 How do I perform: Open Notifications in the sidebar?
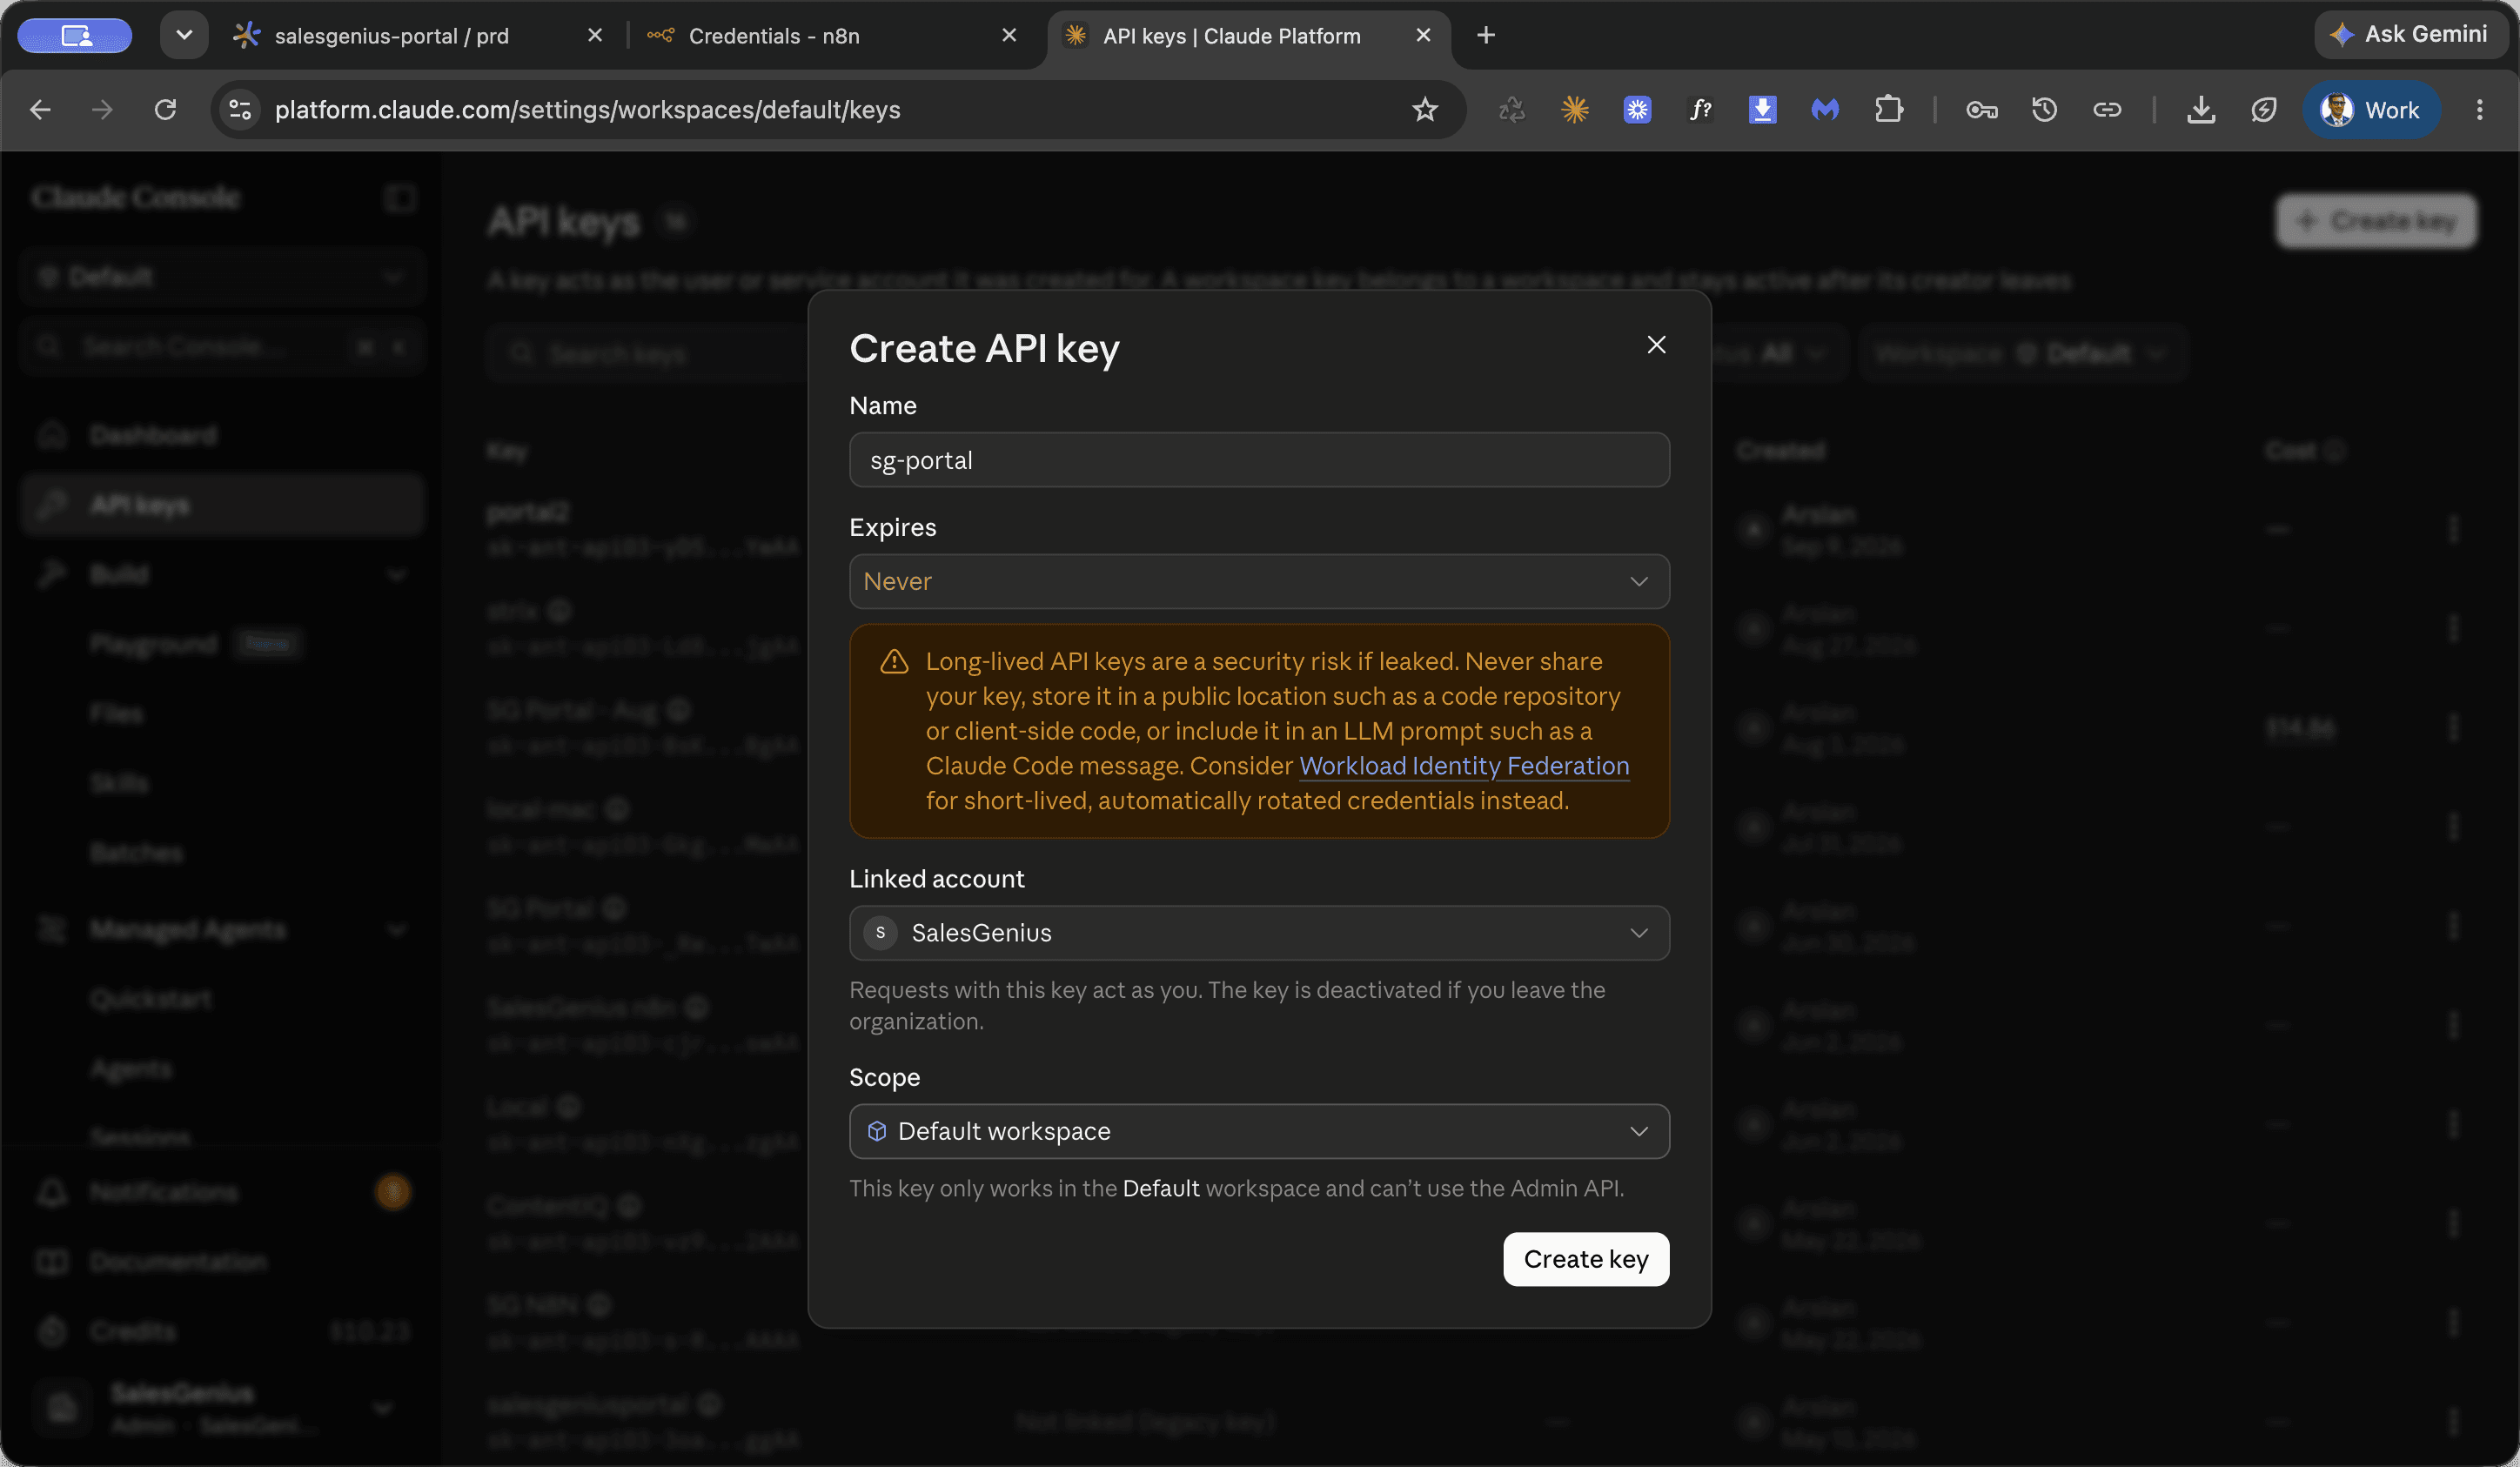coord(222,1192)
